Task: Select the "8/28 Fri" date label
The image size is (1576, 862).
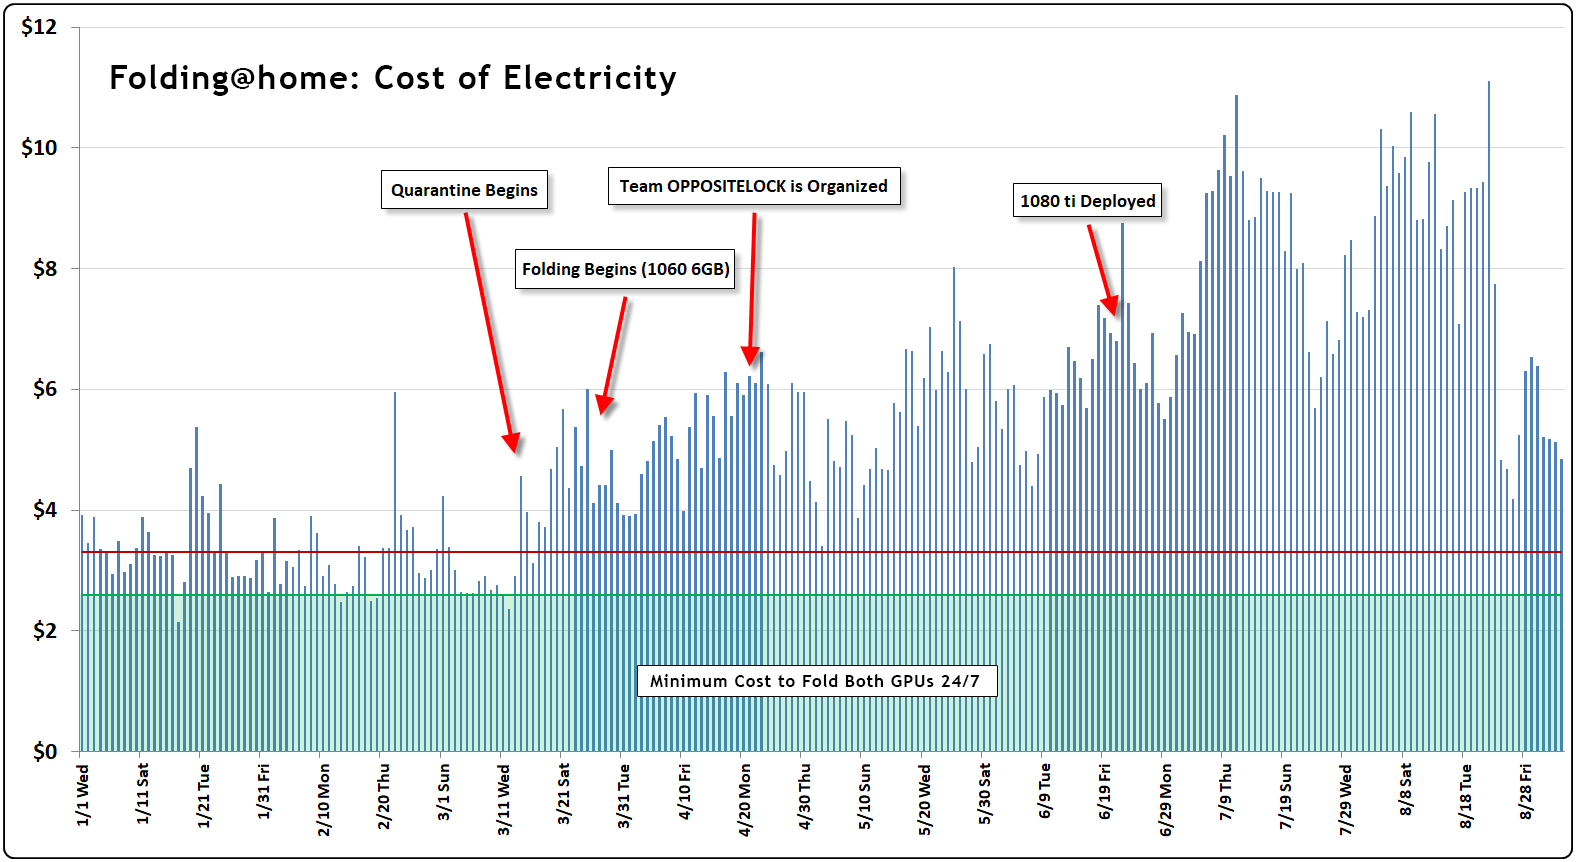Action: (1526, 792)
